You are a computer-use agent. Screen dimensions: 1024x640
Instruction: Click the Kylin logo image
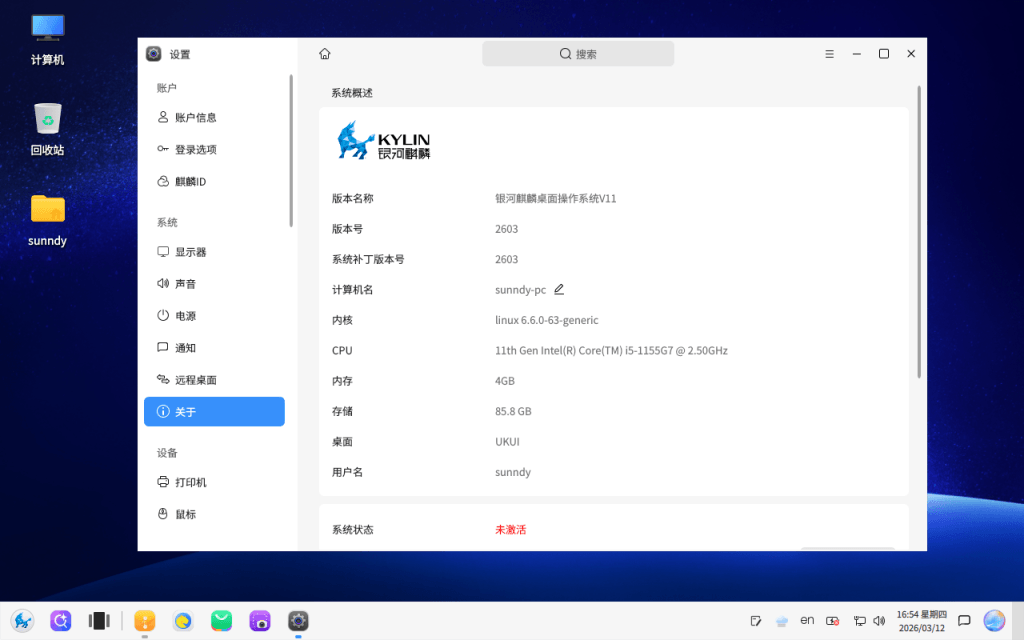coord(384,140)
